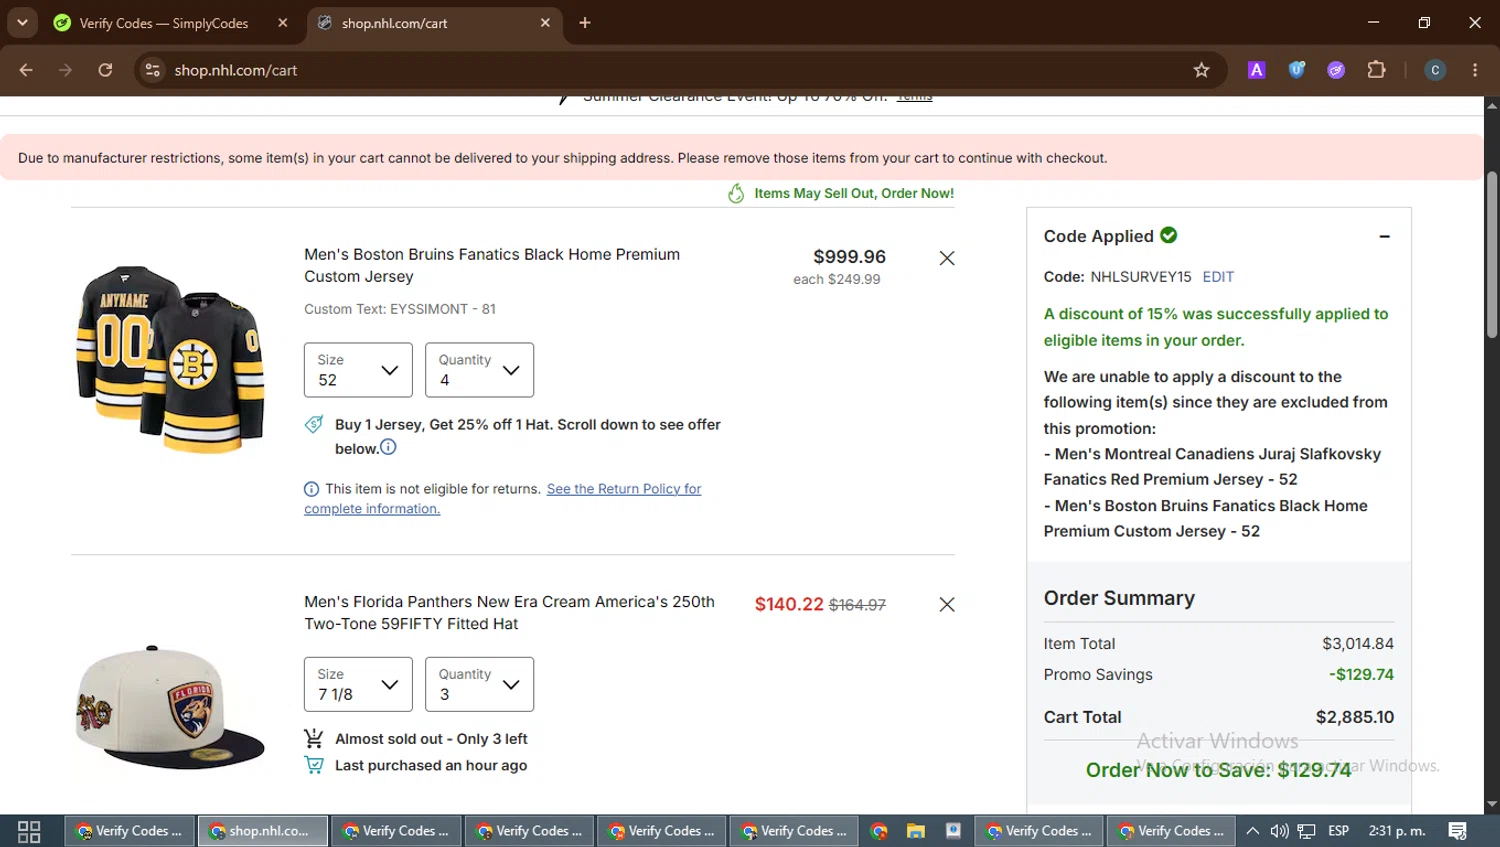
Task: Edit the NHLSURVEY15 promo code
Action: pos(1218,277)
